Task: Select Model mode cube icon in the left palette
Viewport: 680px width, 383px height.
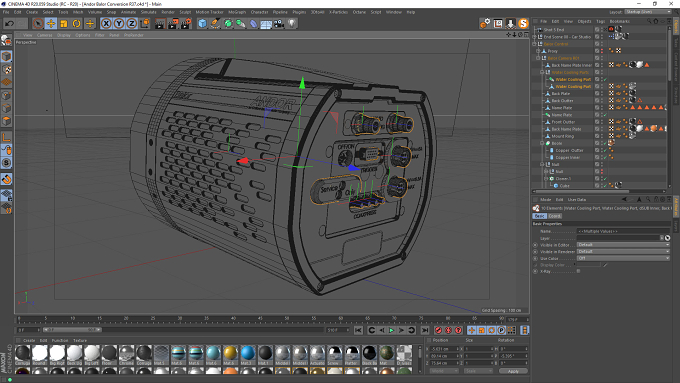Action: tap(6, 56)
